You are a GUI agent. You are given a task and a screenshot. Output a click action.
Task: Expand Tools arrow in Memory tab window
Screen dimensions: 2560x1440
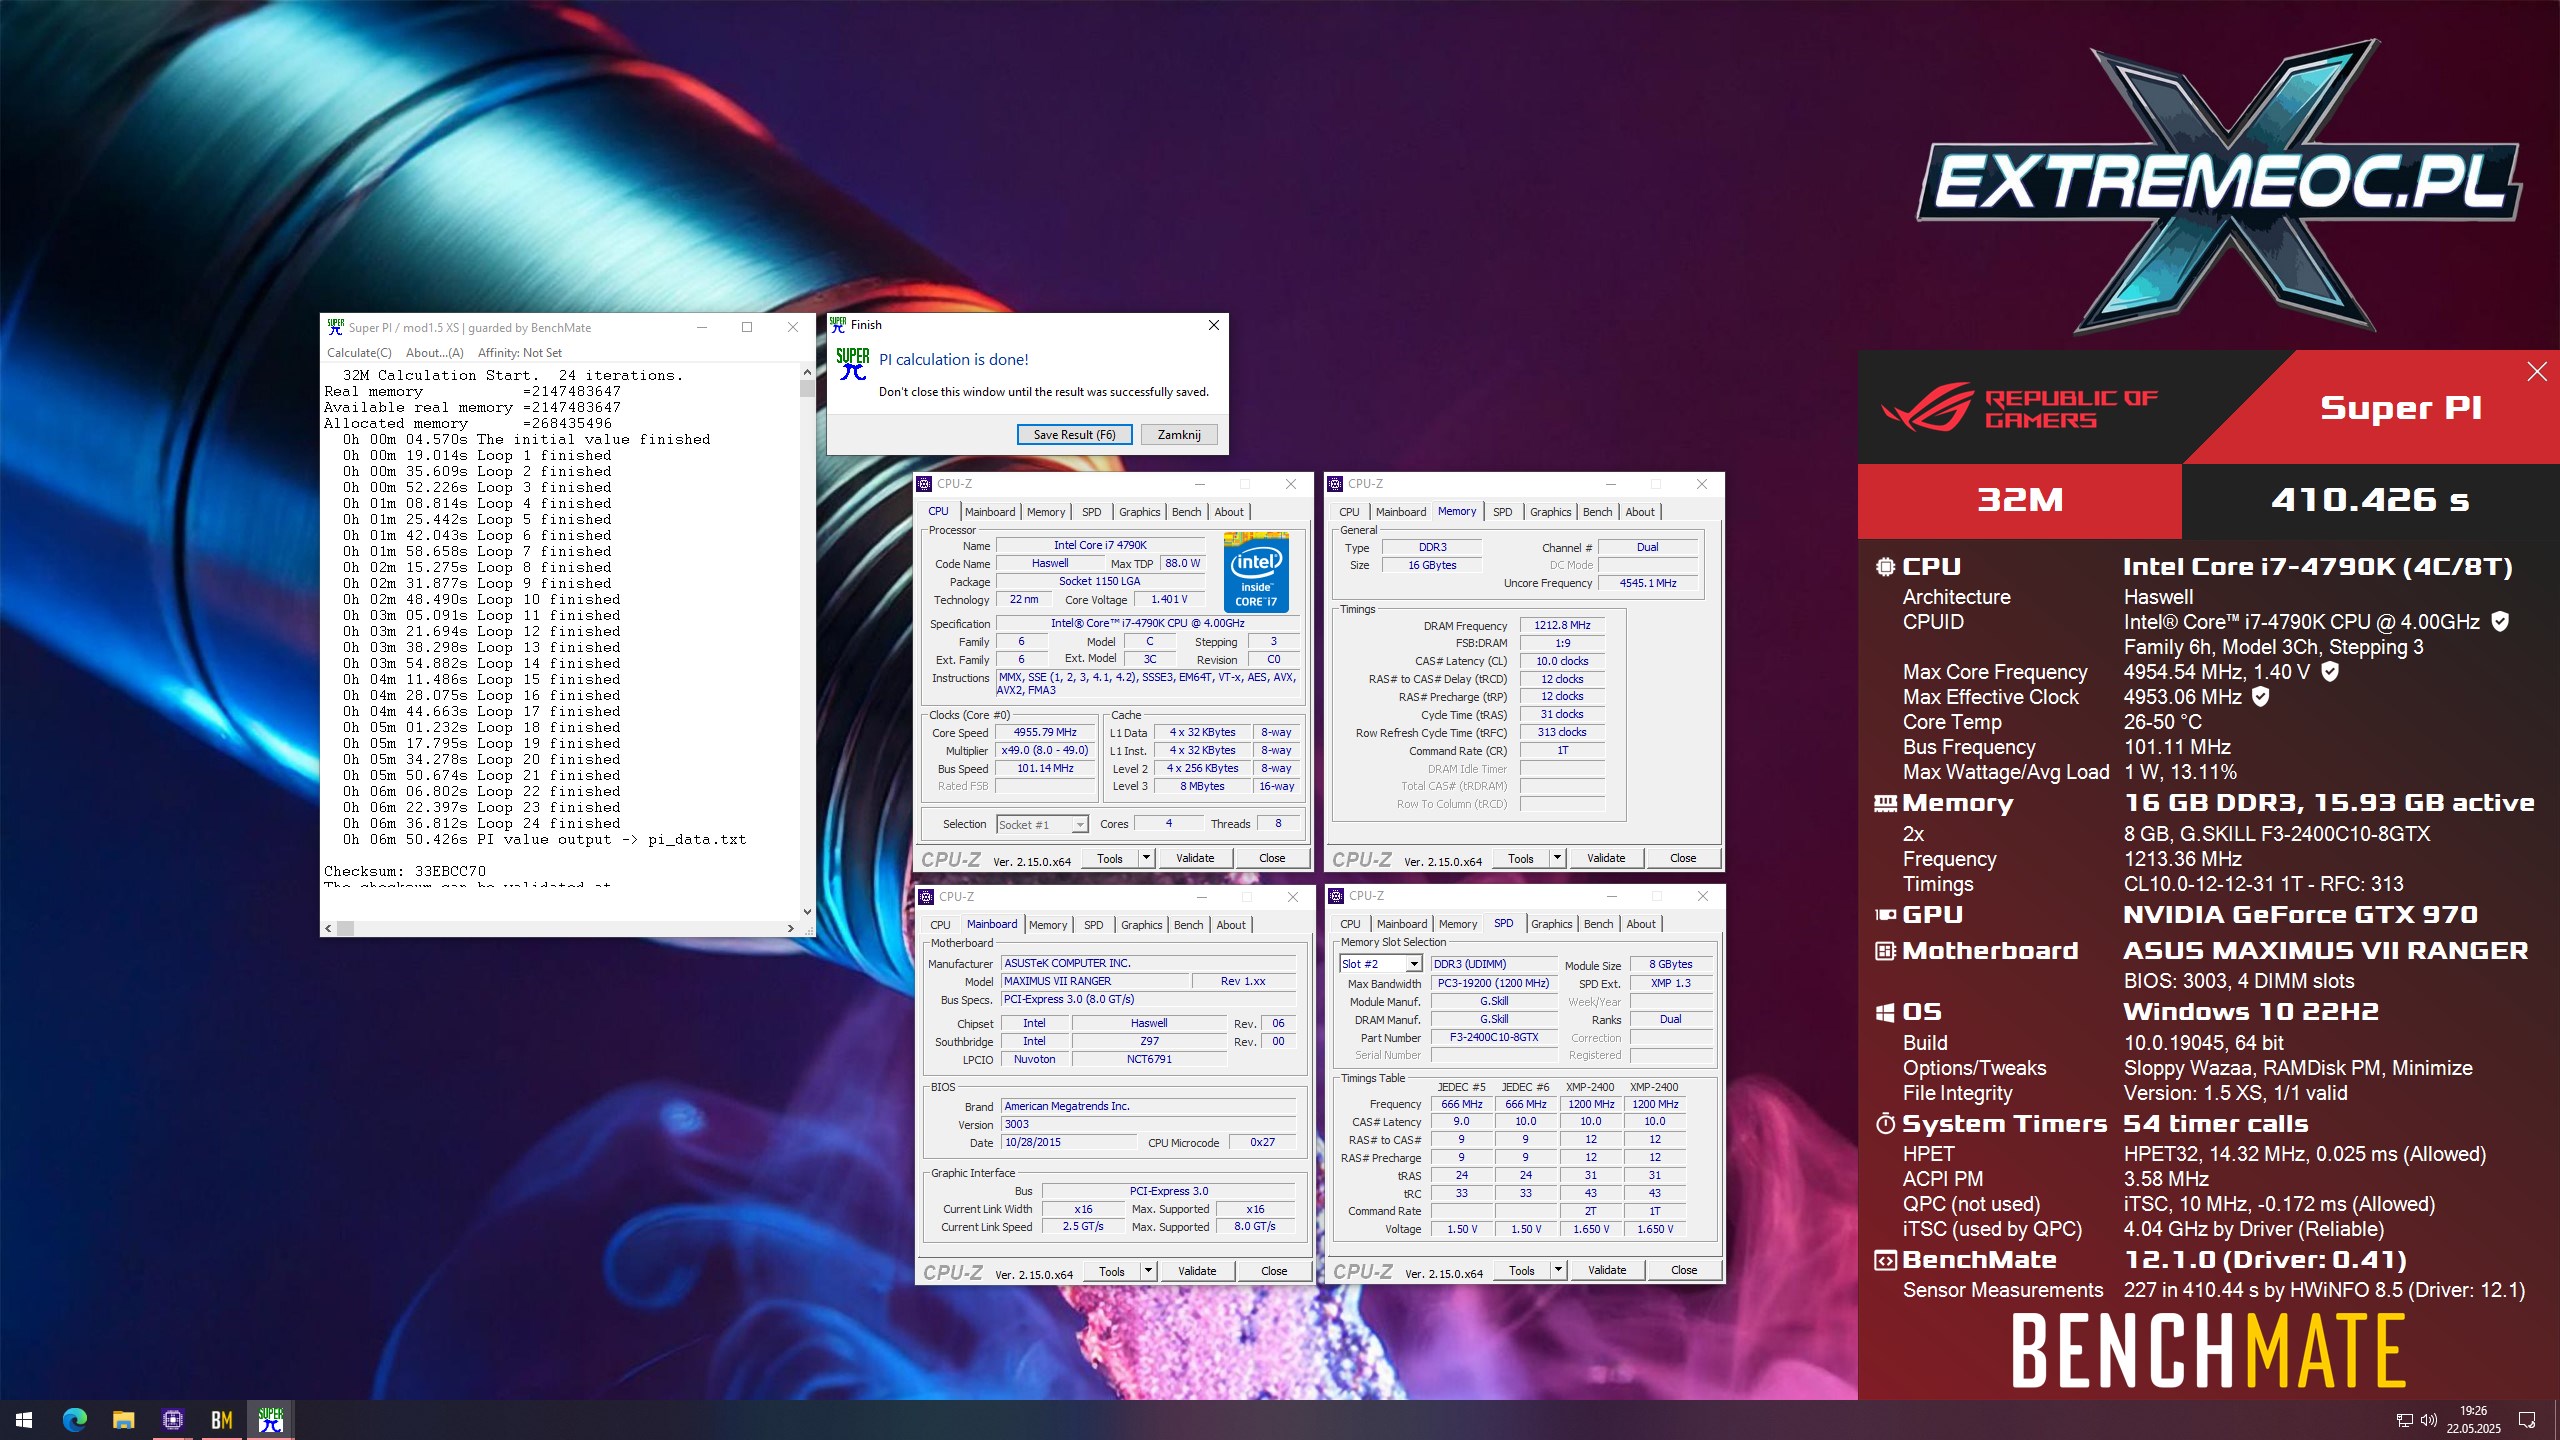click(x=1557, y=858)
